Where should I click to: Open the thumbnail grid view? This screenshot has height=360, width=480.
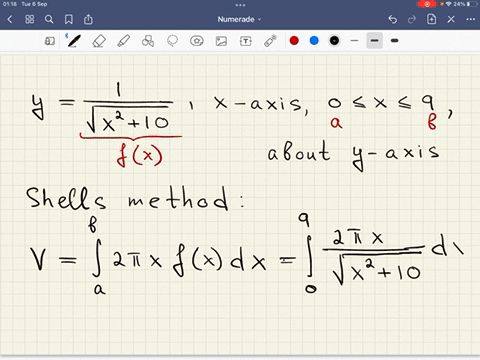tap(29, 19)
